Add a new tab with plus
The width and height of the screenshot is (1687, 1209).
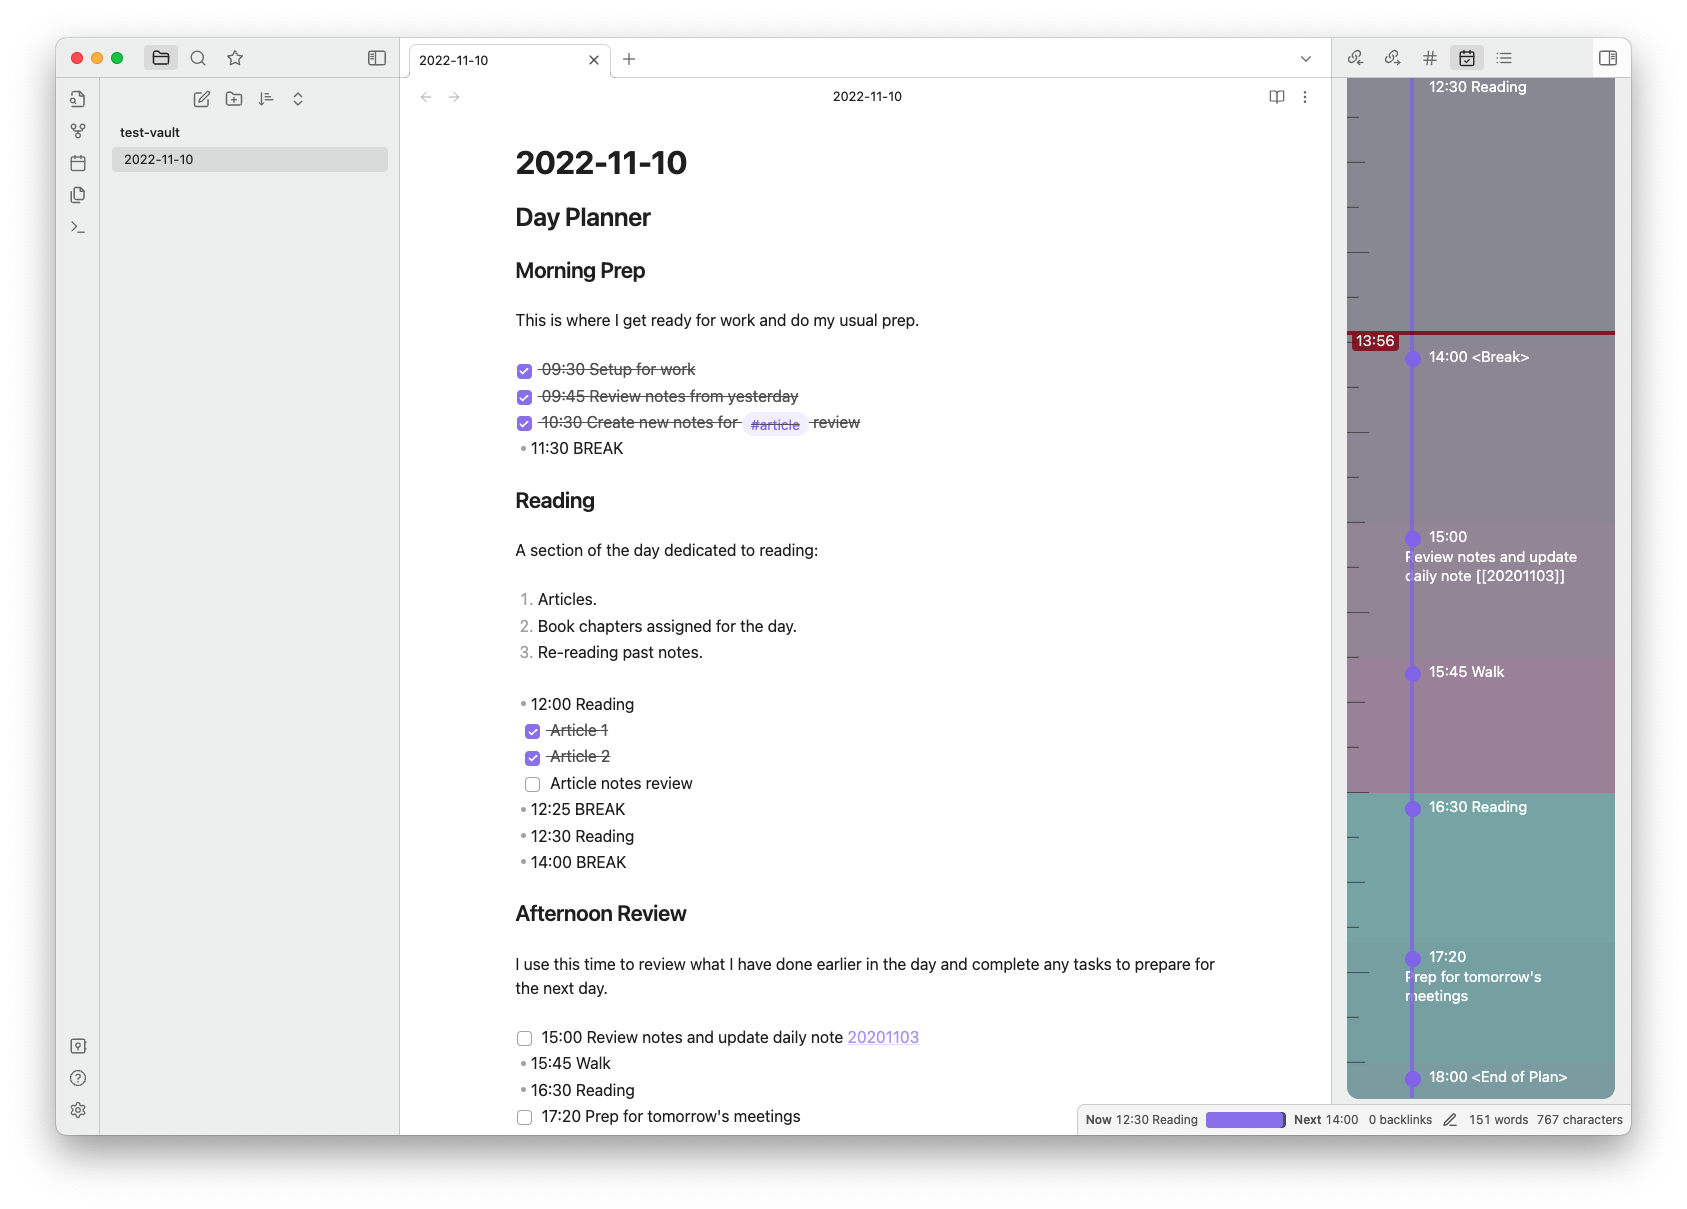(x=629, y=59)
